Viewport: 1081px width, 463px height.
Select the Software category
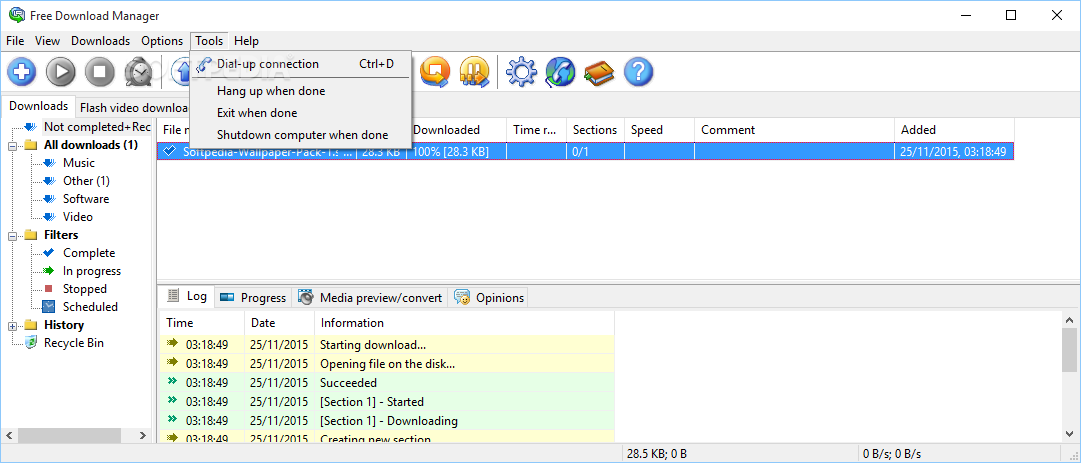tap(86, 198)
